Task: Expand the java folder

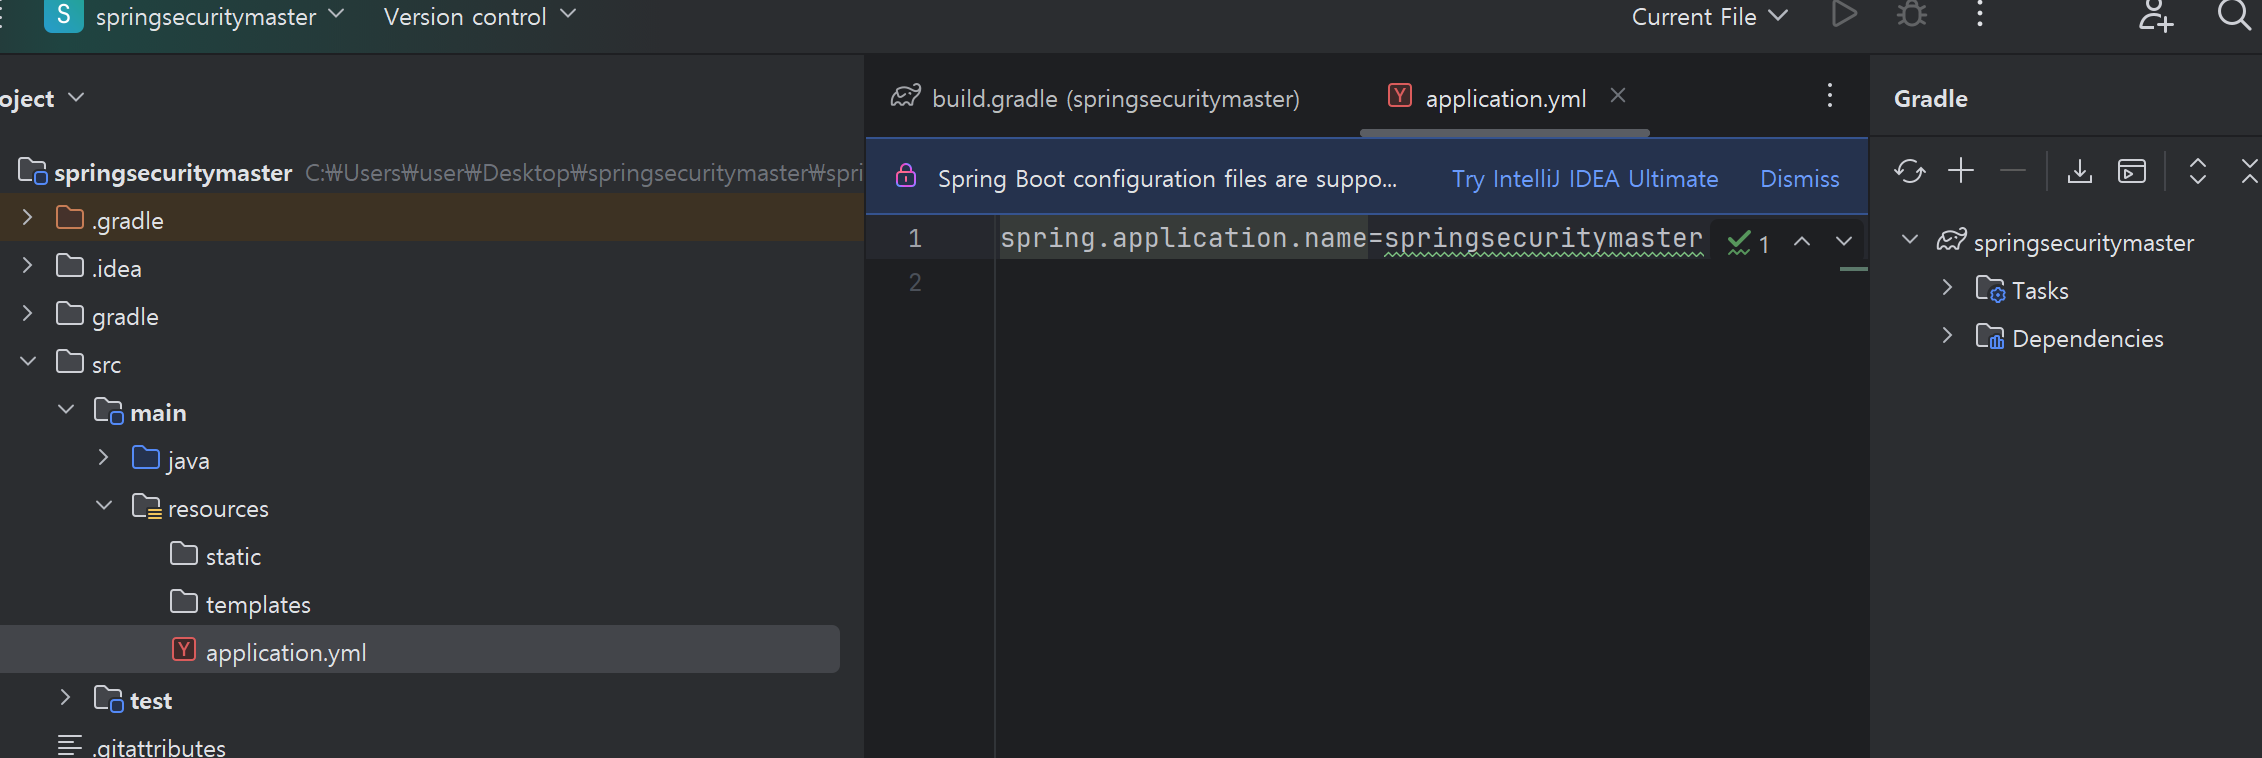Action: (x=104, y=457)
